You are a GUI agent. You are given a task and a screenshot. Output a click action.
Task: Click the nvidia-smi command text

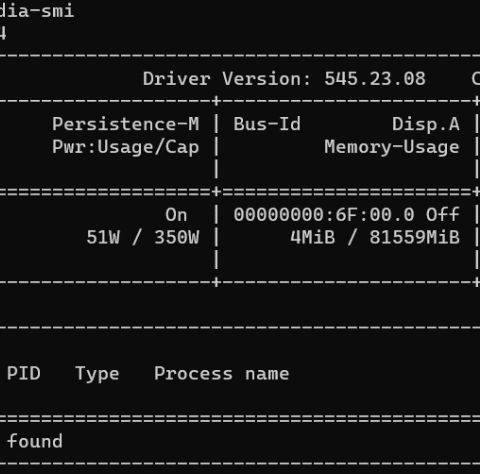pyautogui.click(x=37, y=11)
